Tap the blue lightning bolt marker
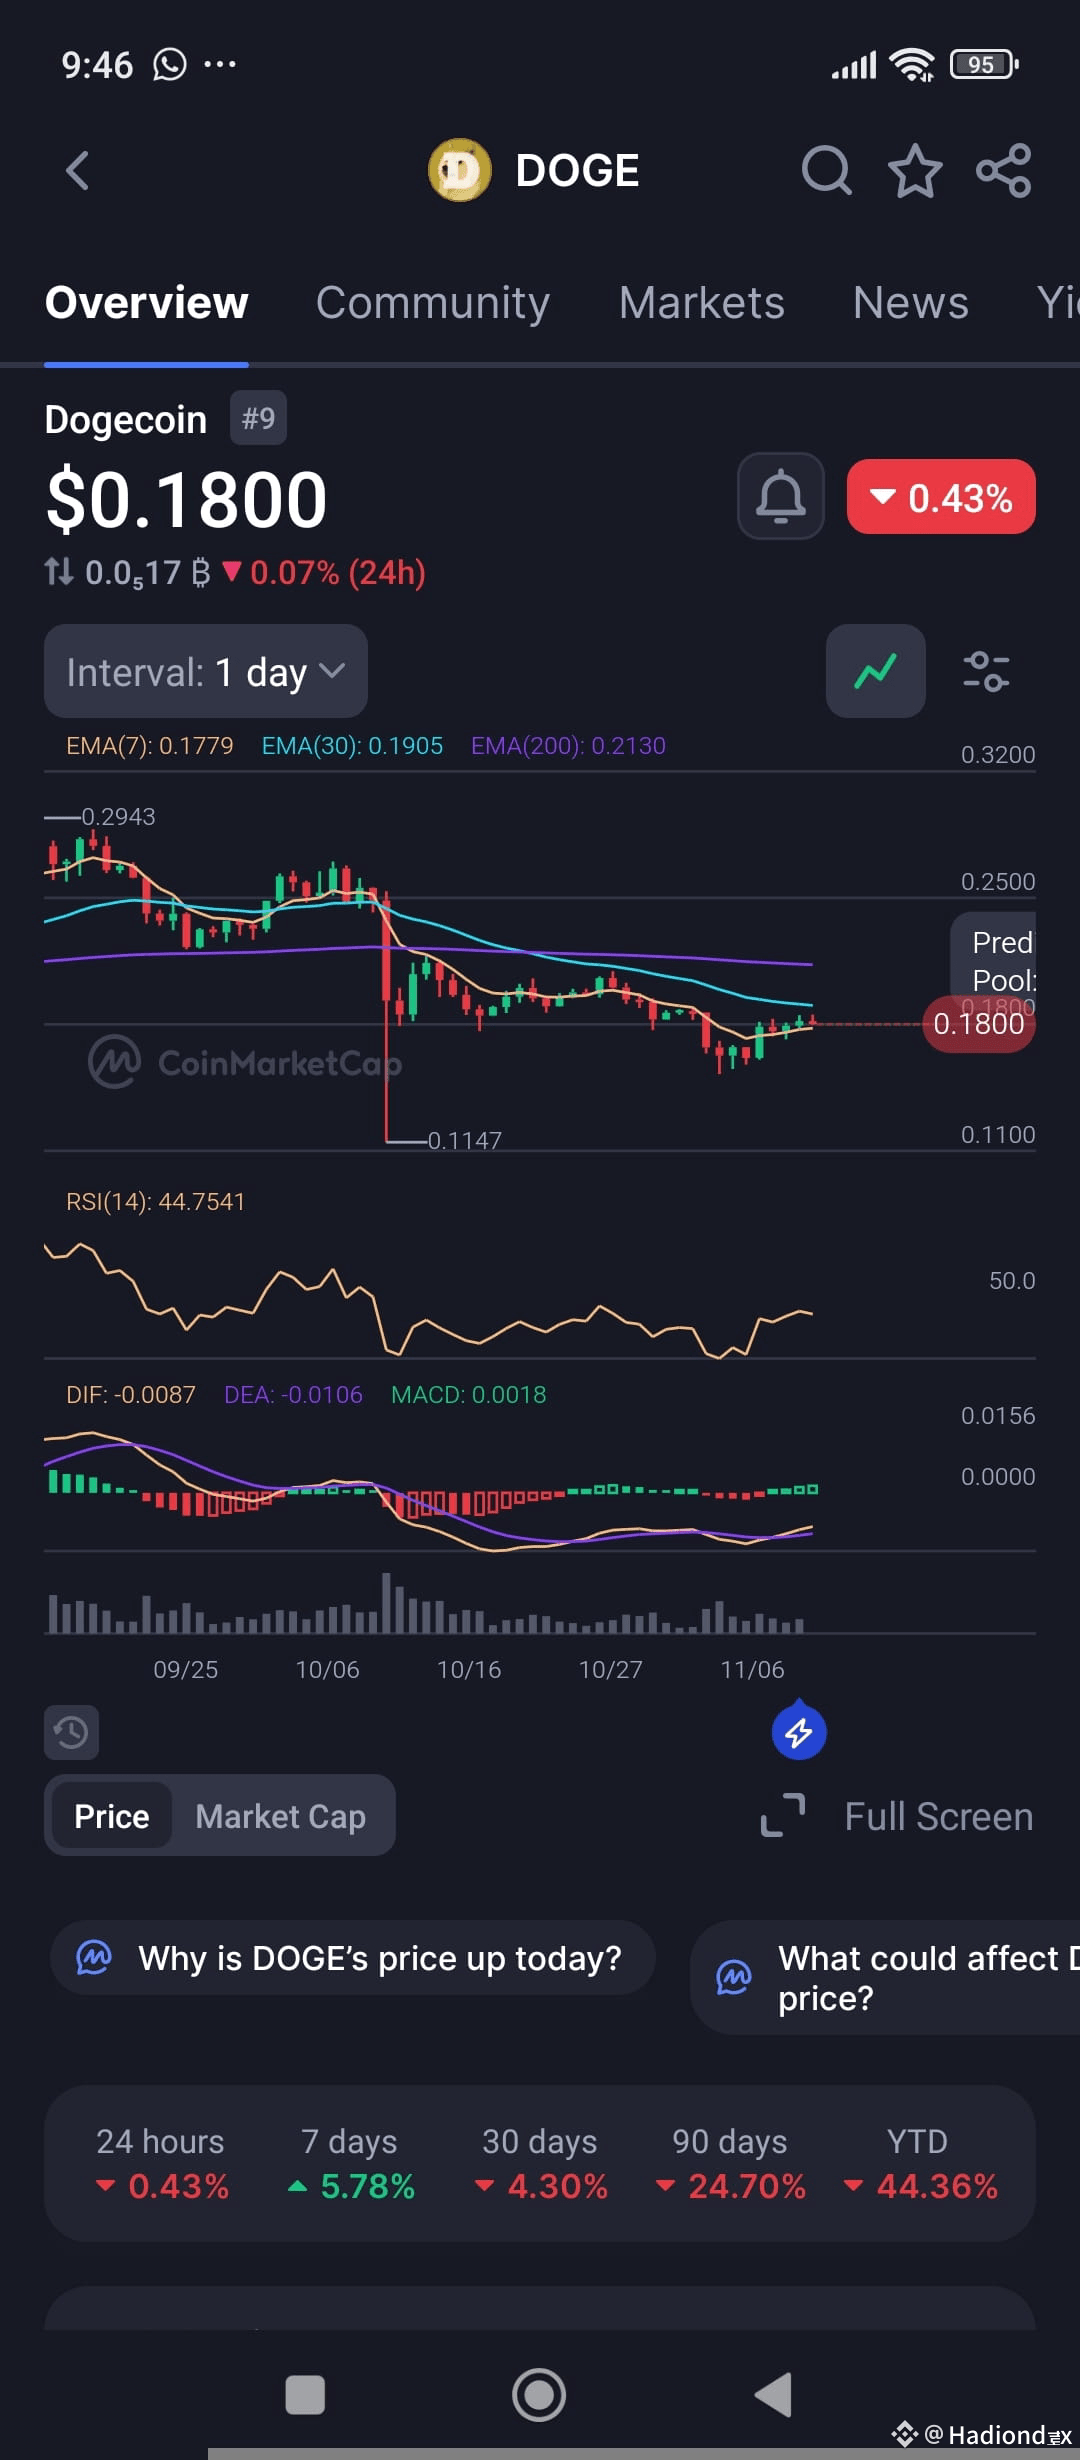The height and width of the screenshot is (2460, 1080). pos(799,1732)
